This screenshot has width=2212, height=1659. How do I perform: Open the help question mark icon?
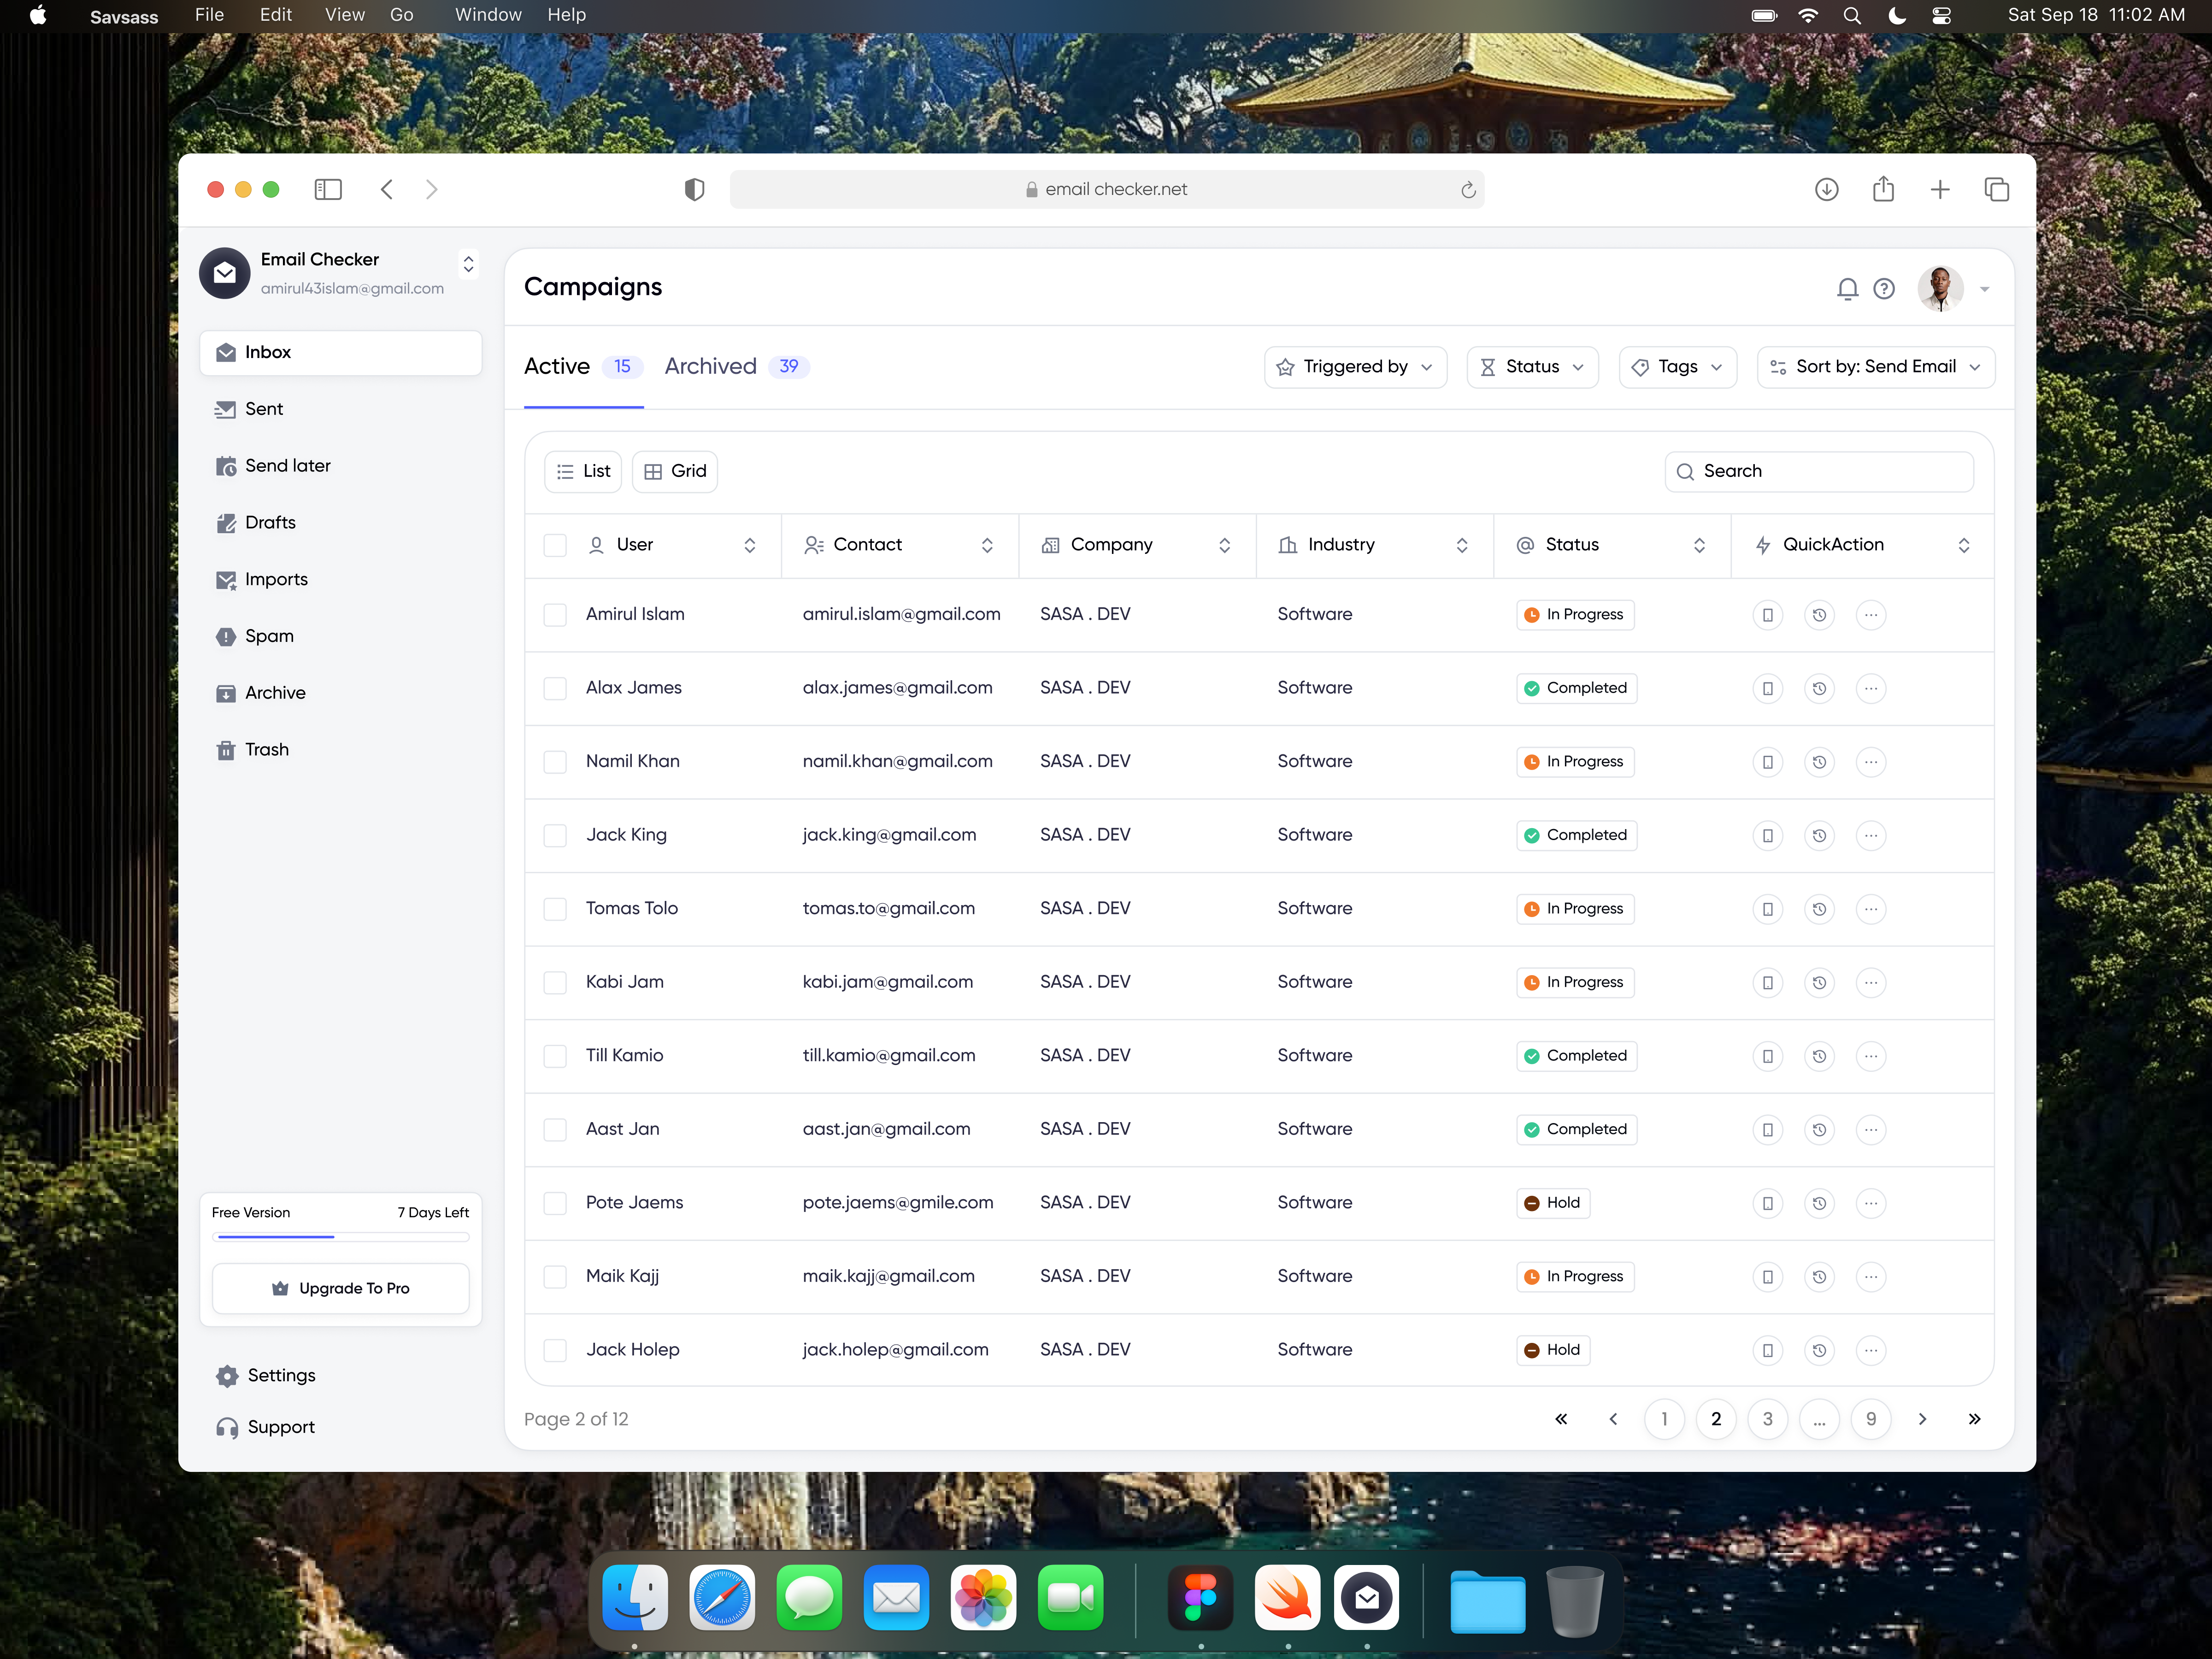click(1884, 289)
